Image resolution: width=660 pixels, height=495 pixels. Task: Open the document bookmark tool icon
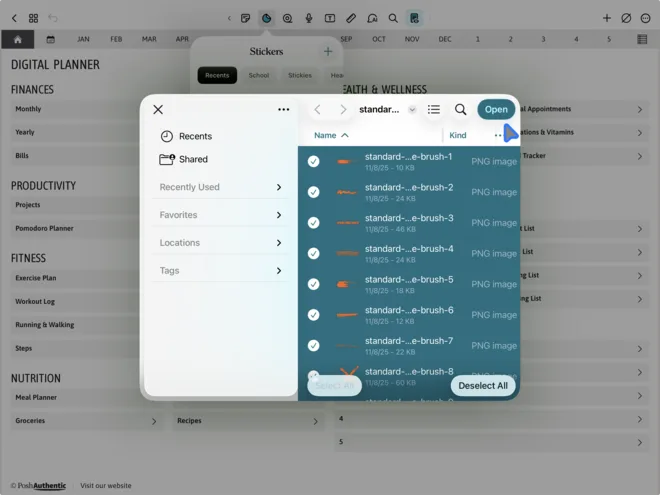tap(415, 18)
